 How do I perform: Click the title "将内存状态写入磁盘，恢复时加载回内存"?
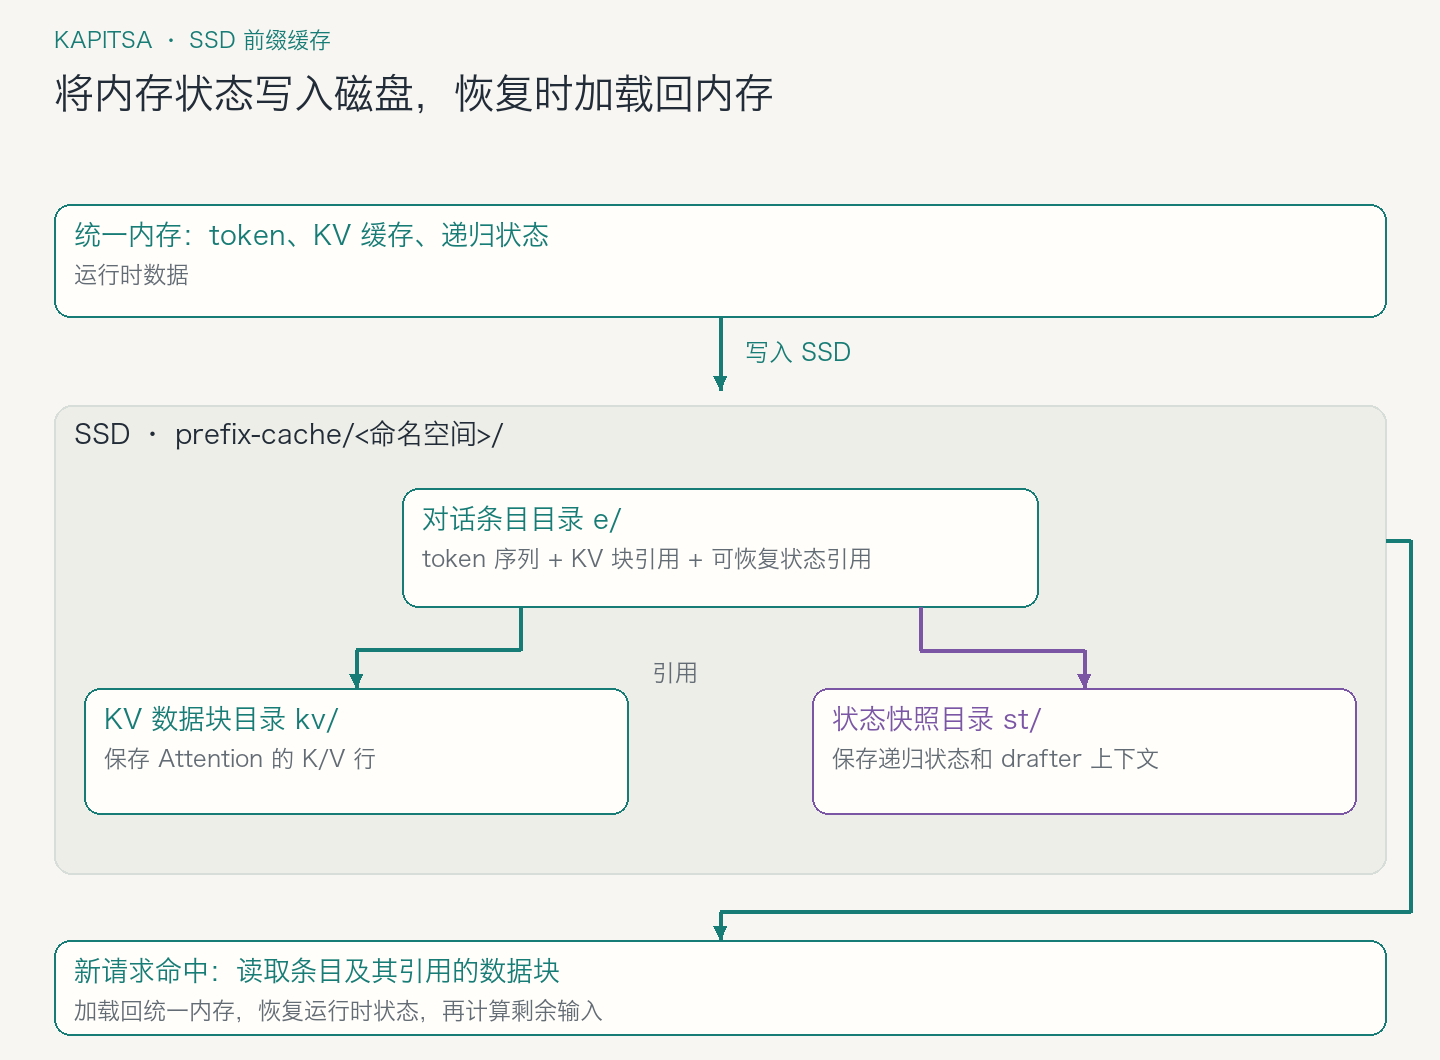click(413, 94)
